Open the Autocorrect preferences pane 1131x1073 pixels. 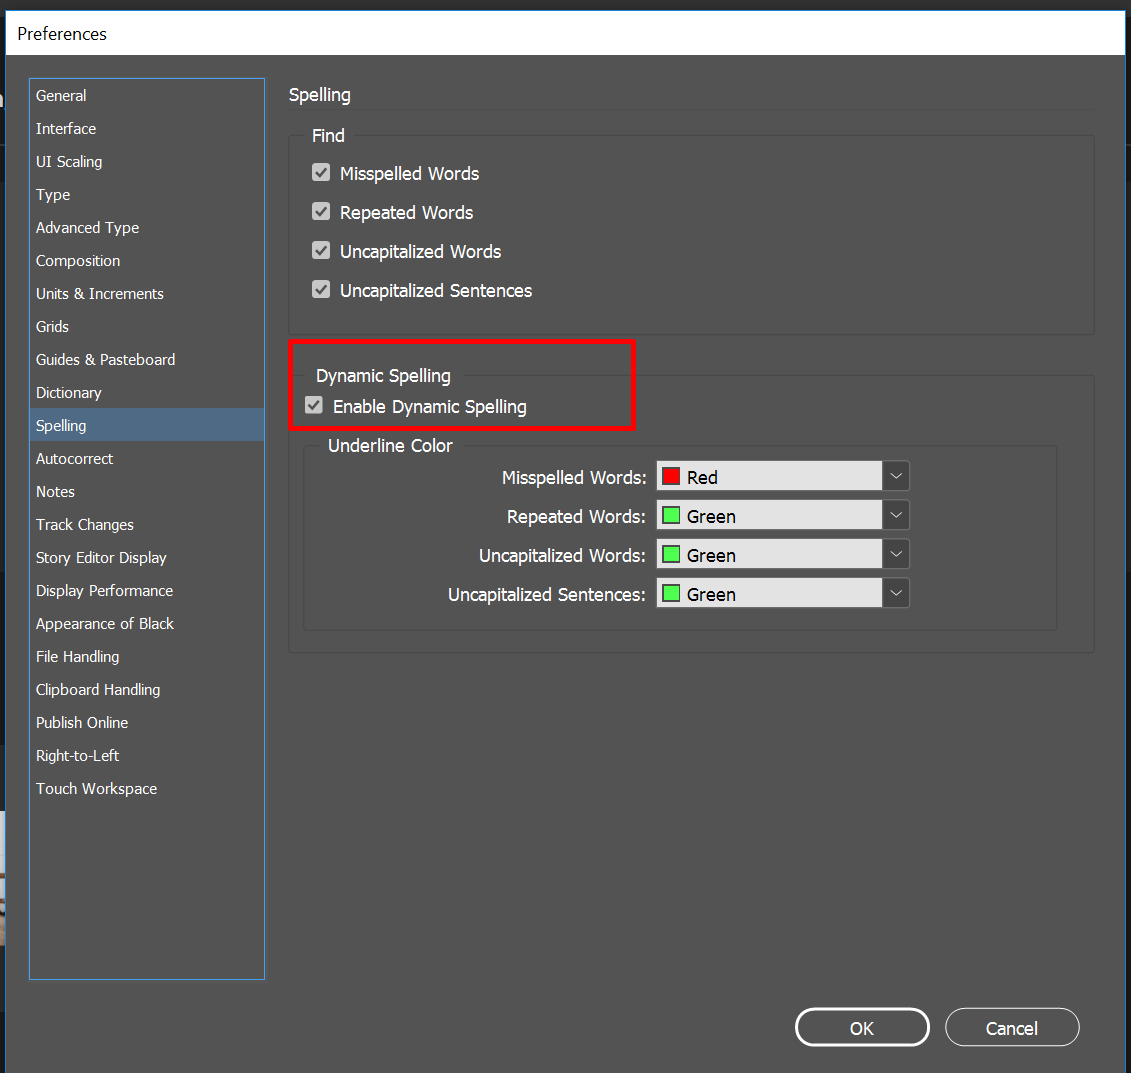point(74,458)
